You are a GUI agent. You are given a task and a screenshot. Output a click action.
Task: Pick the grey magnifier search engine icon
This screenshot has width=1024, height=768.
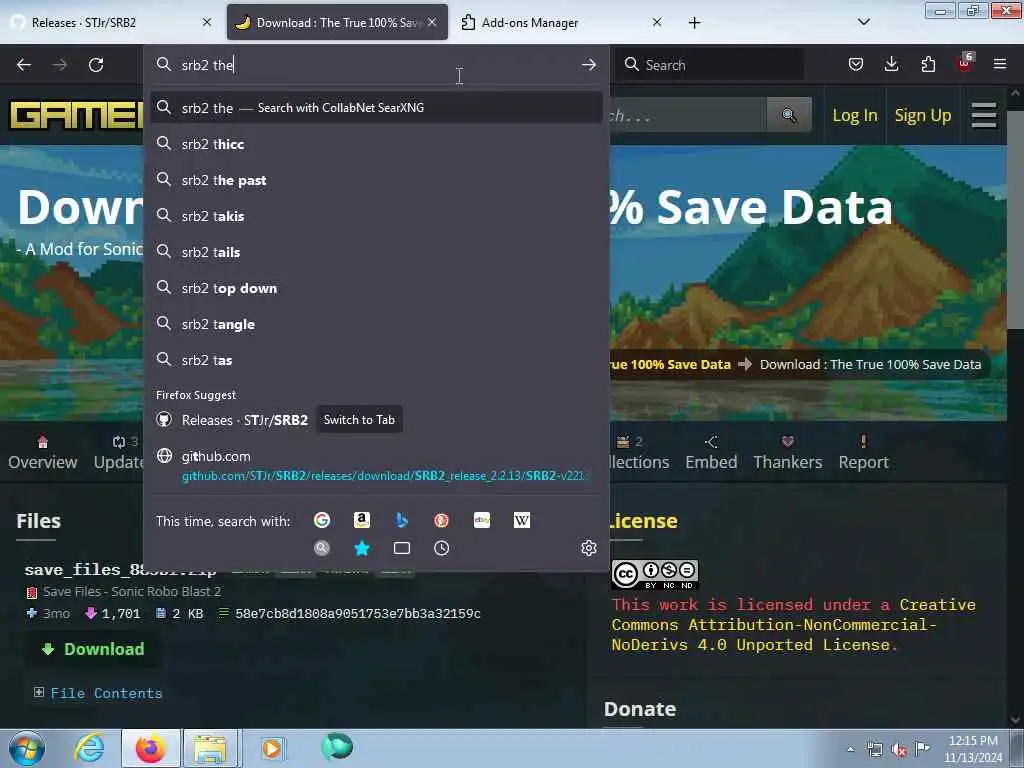click(321, 548)
